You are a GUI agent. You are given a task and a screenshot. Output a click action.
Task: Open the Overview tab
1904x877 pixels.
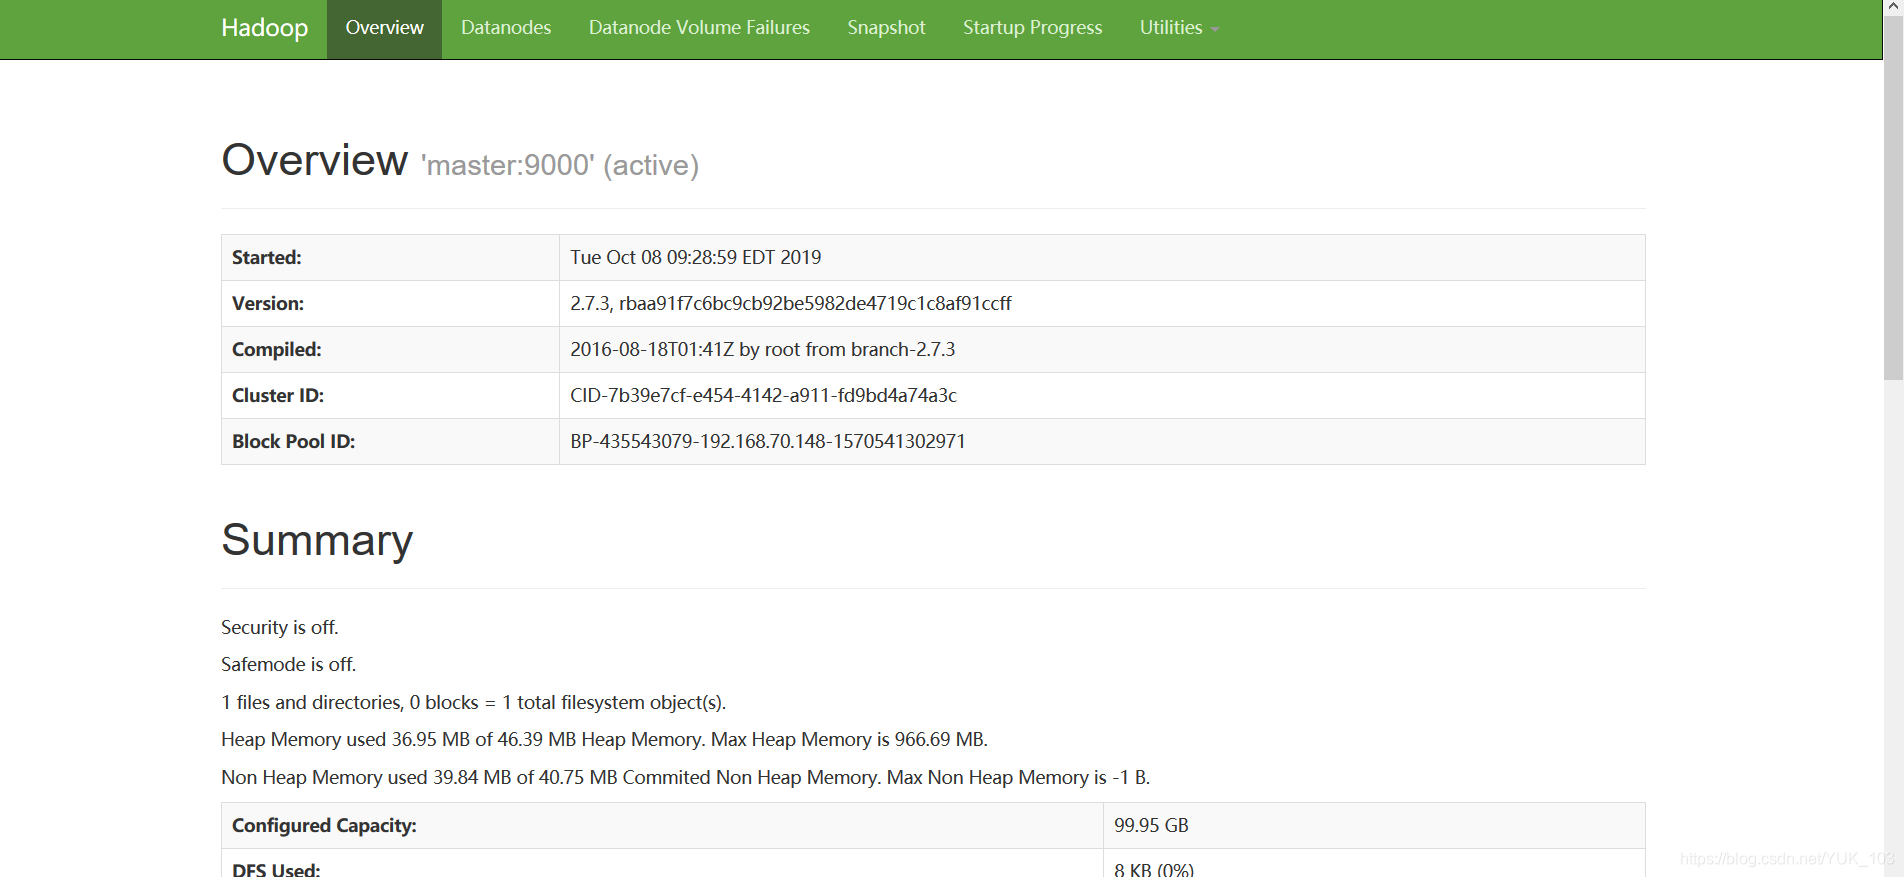point(384,29)
